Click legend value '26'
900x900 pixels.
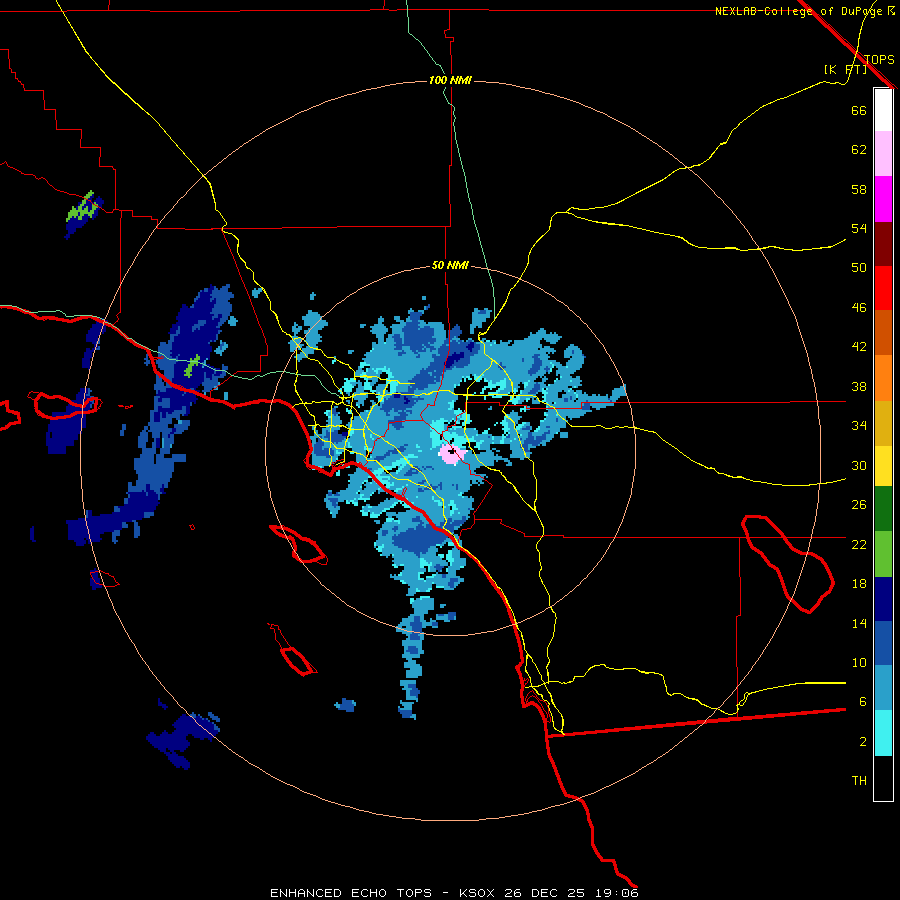(x=859, y=505)
